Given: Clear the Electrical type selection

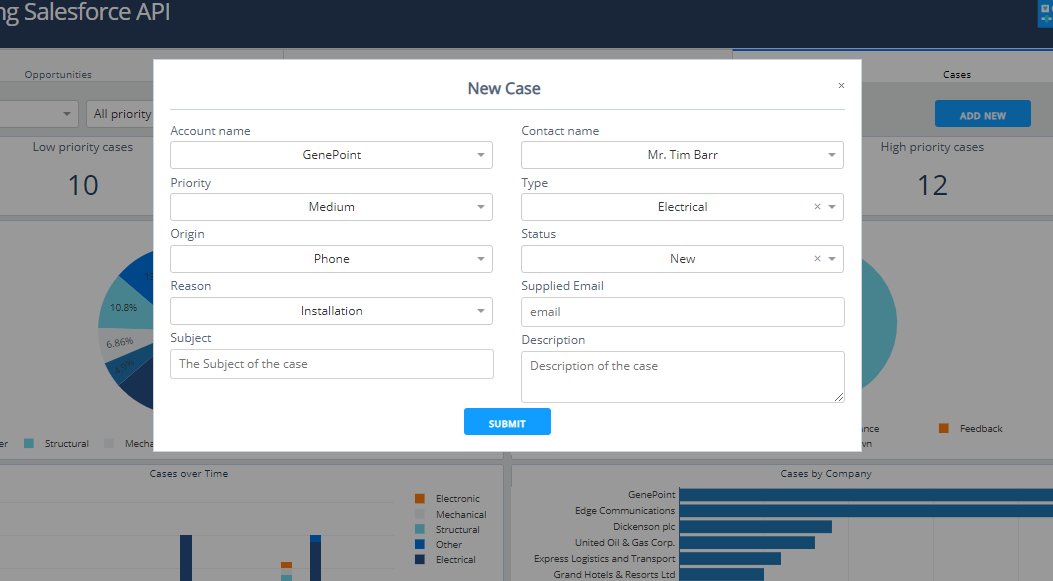Looking at the screenshot, I should click(817, 207).
